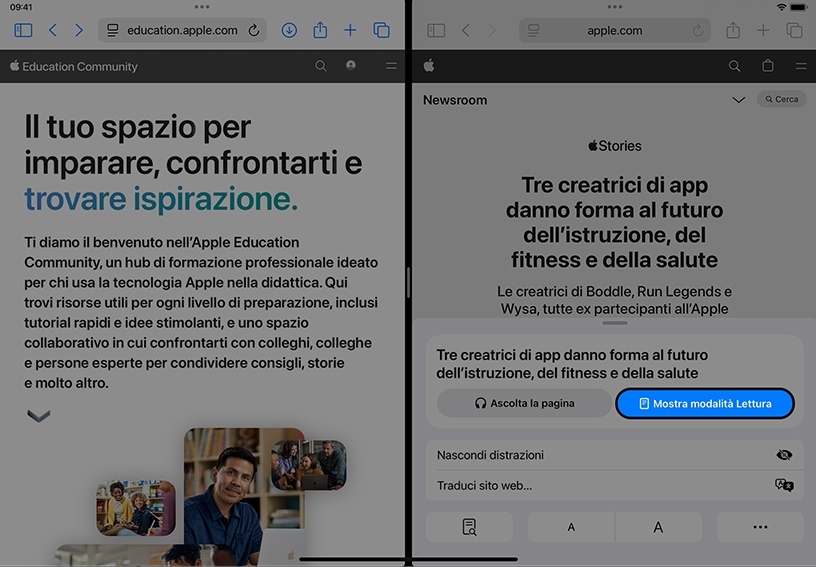Go back in left Safari window
This screenshot has width=816, height=567.
(53, 30)
